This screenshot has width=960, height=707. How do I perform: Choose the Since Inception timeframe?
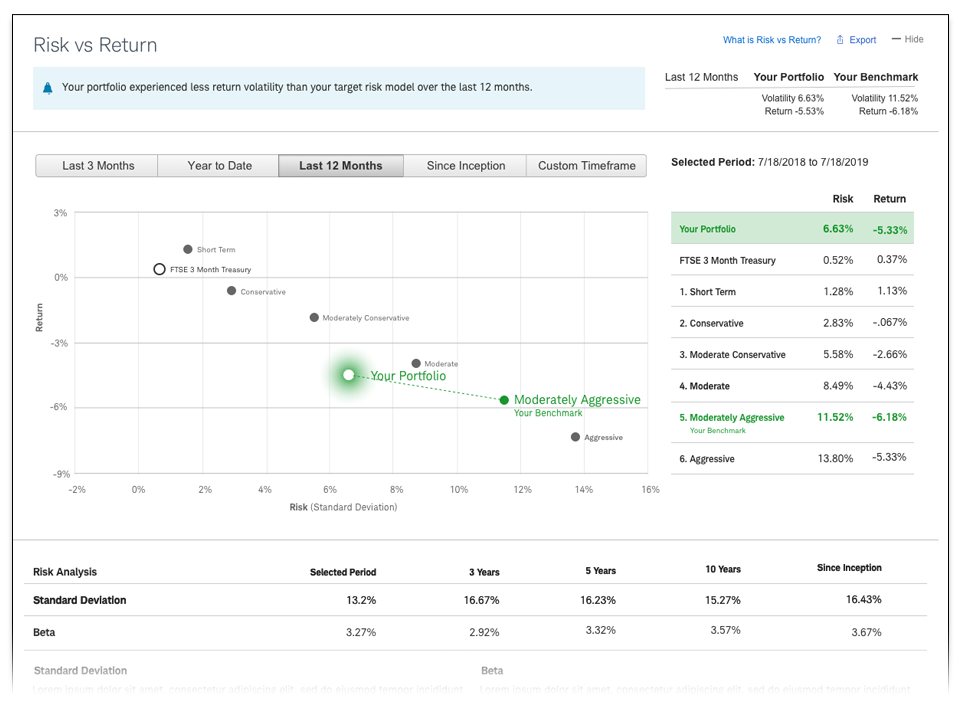tap(465, 166)
